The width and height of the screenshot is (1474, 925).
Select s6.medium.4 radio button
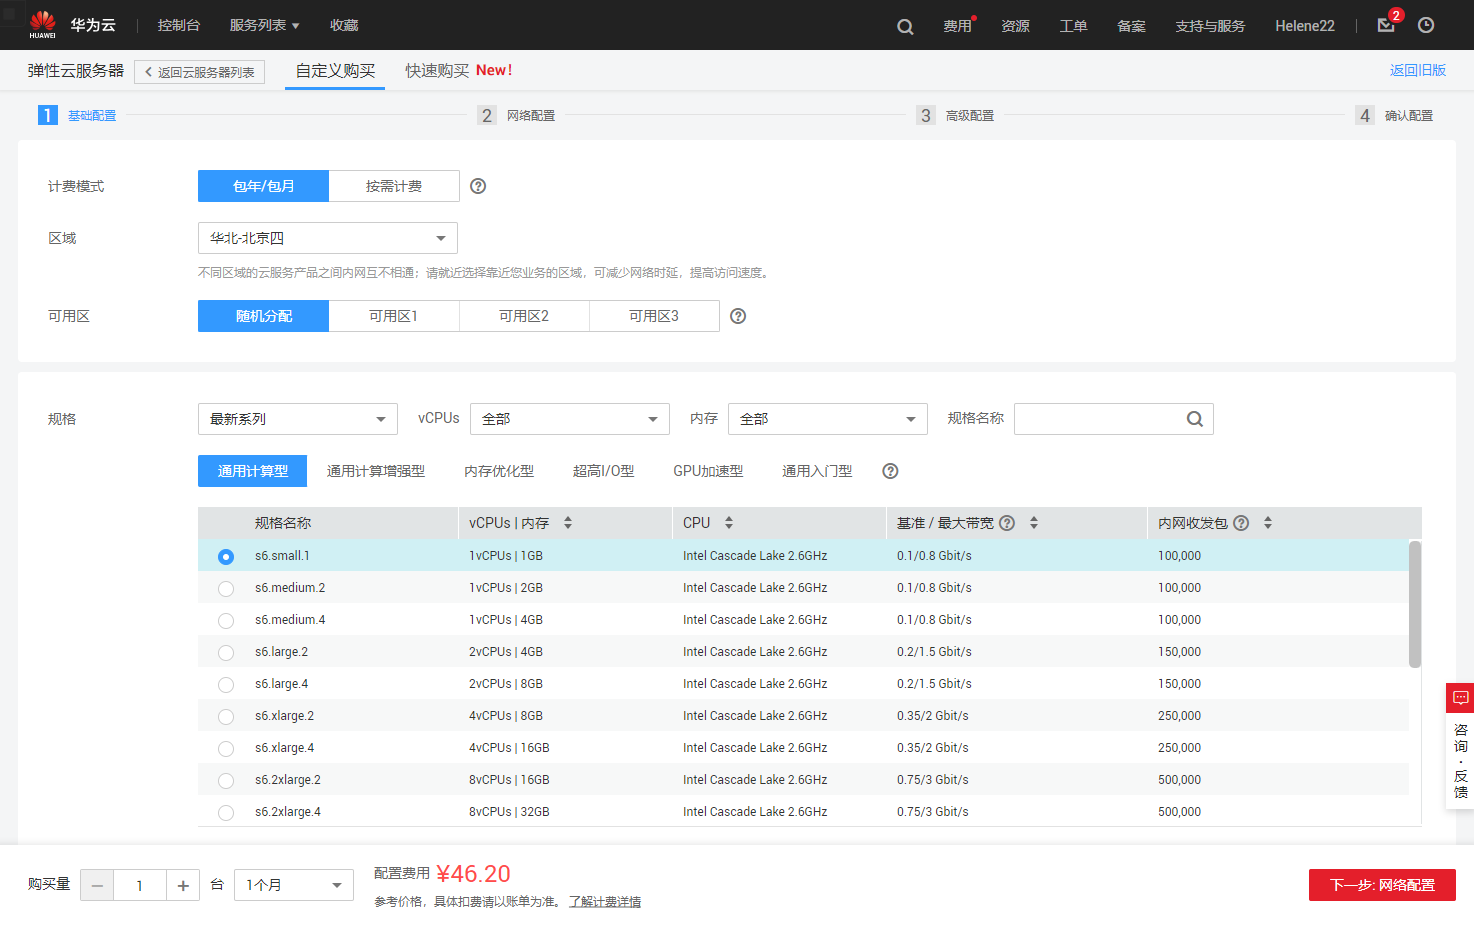226,621
